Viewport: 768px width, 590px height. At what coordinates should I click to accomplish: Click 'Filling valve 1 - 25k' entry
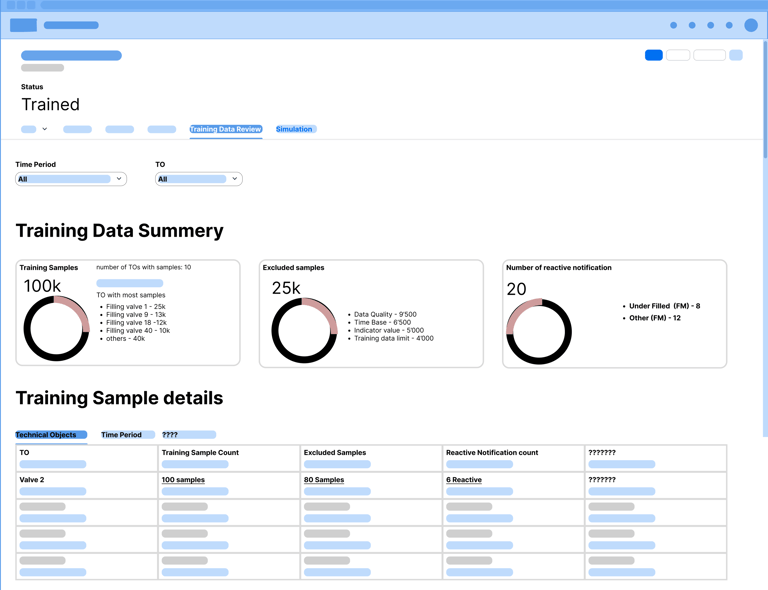(136, 307)
